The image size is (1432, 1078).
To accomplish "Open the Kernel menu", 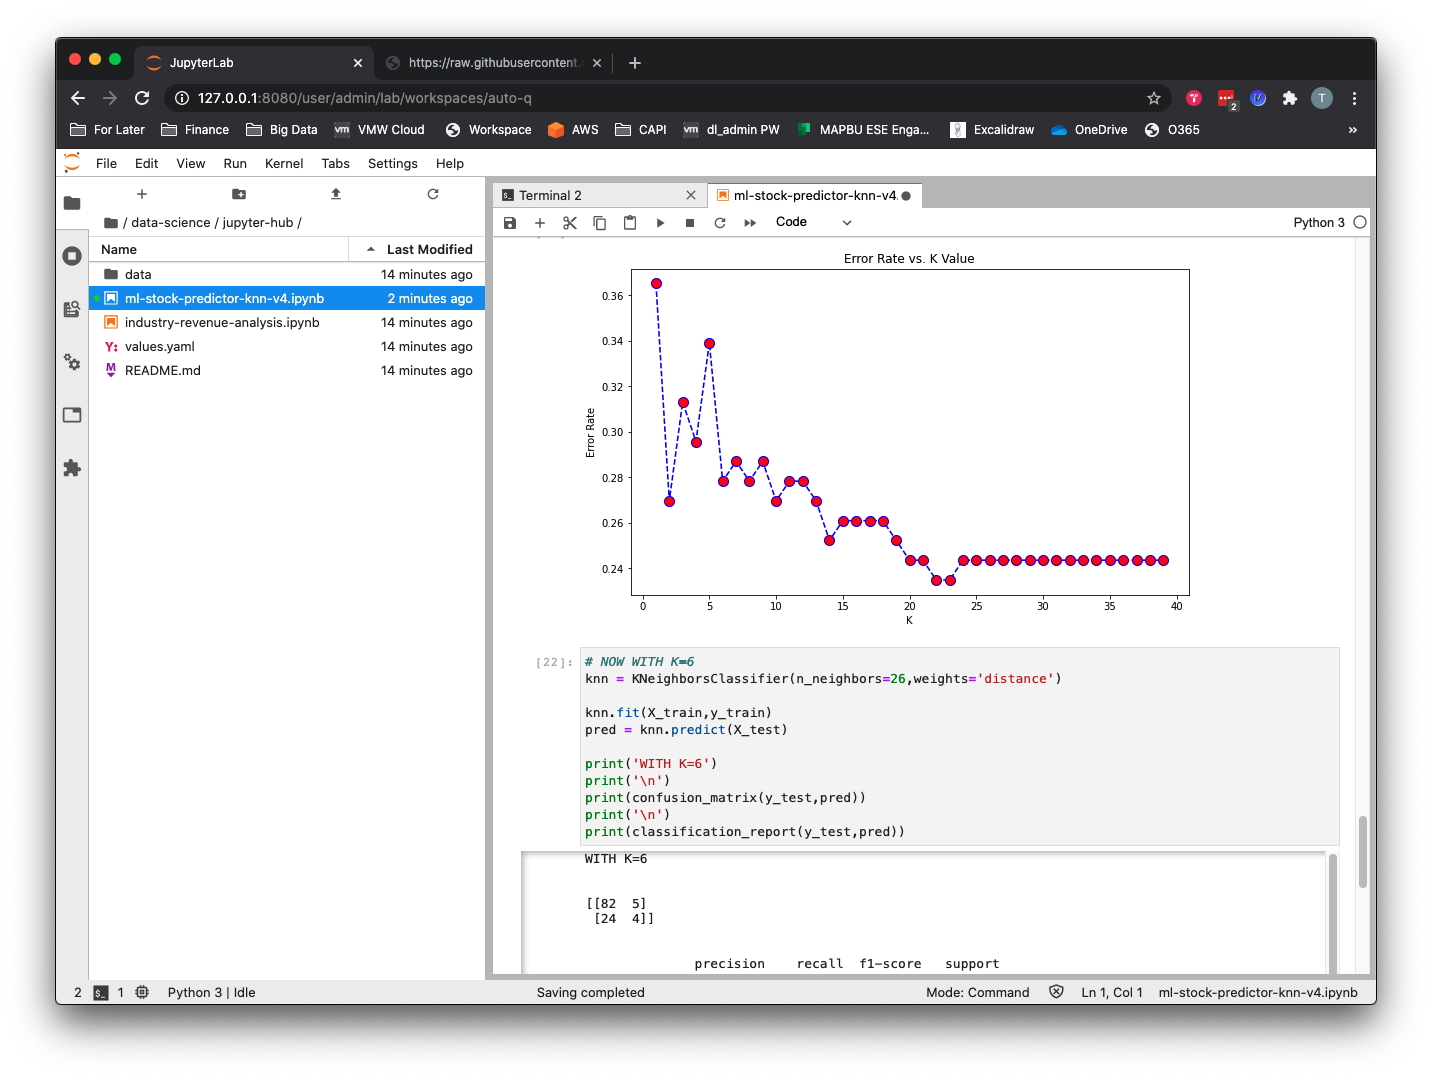I will tap(284, 164).
